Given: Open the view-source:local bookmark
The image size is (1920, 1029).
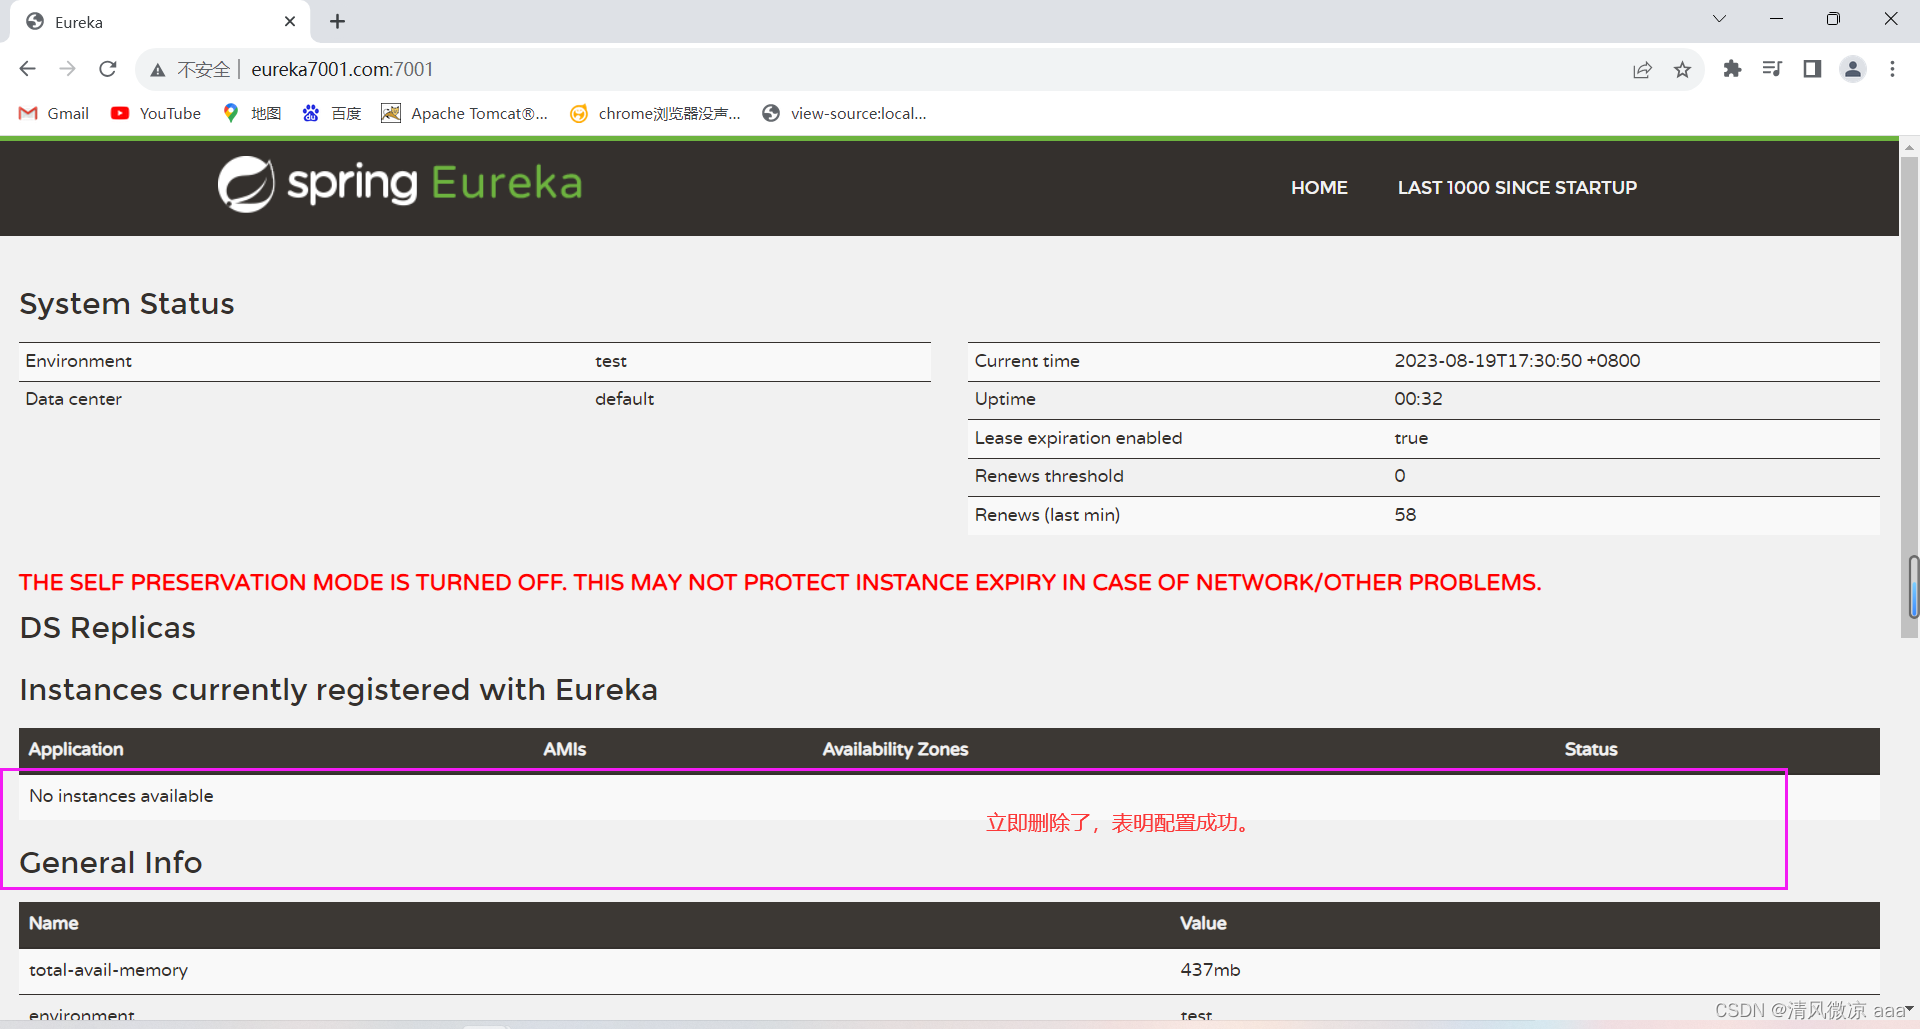Looking at the screenshot, I should click(844, 113).
